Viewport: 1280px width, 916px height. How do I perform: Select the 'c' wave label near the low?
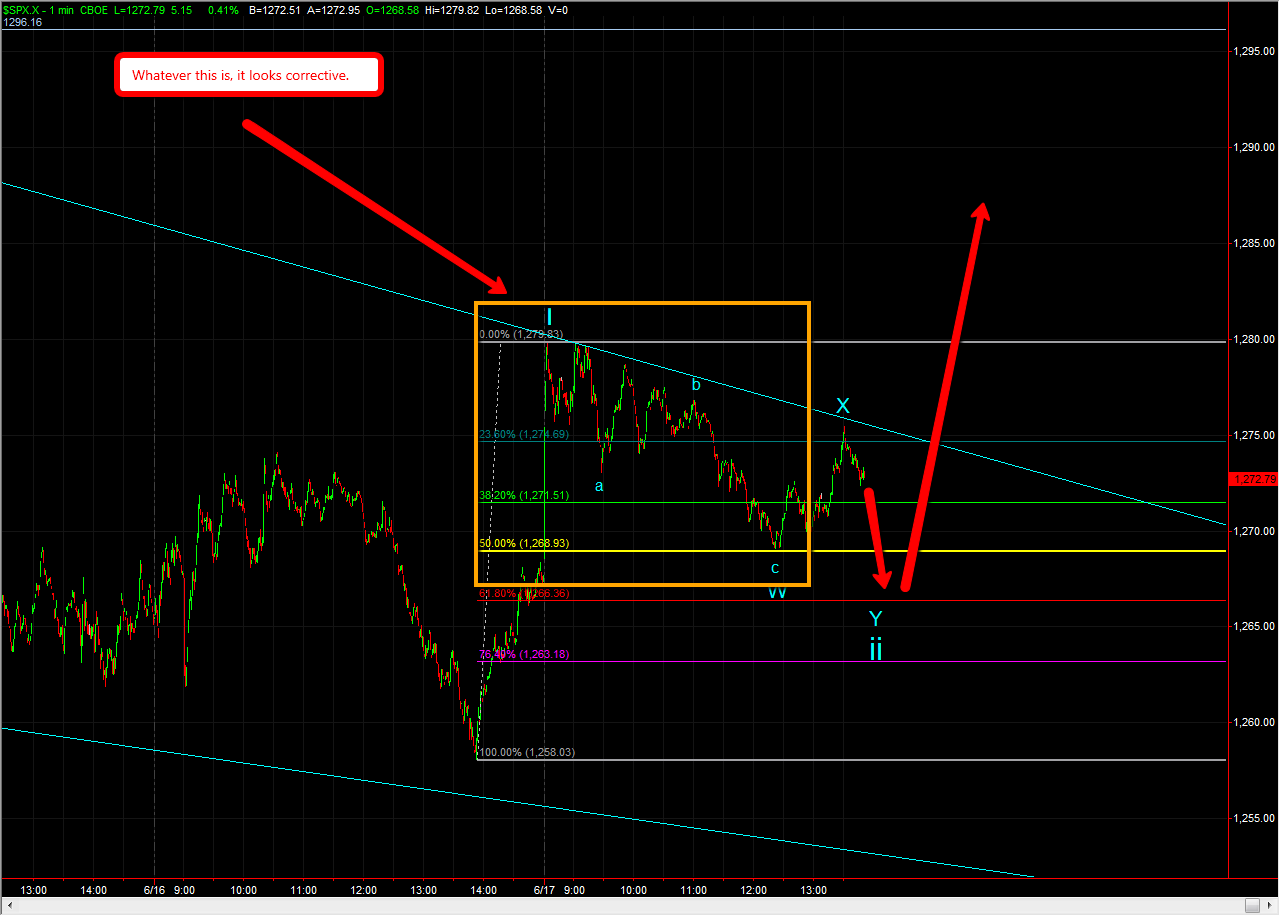pos(774,568)
